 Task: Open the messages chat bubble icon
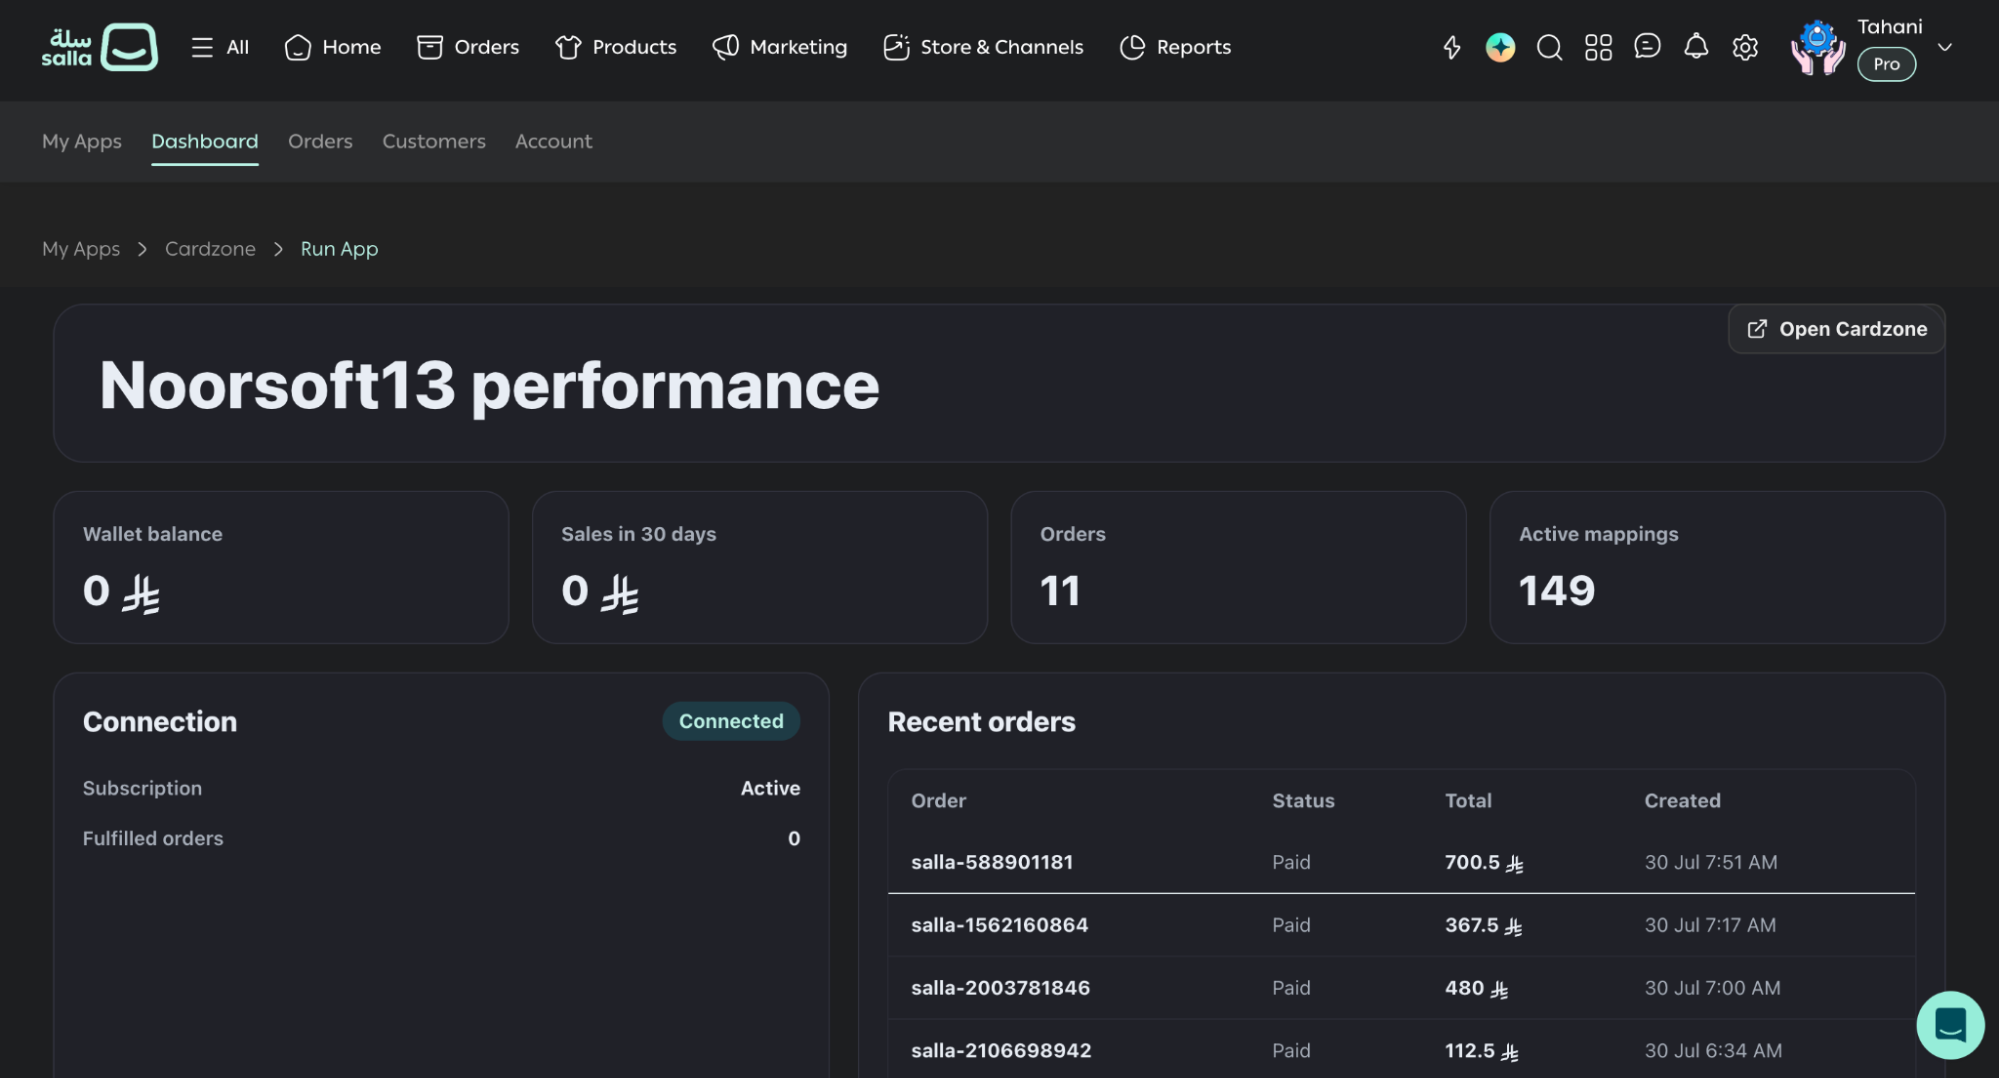(x=1647, y=46)
